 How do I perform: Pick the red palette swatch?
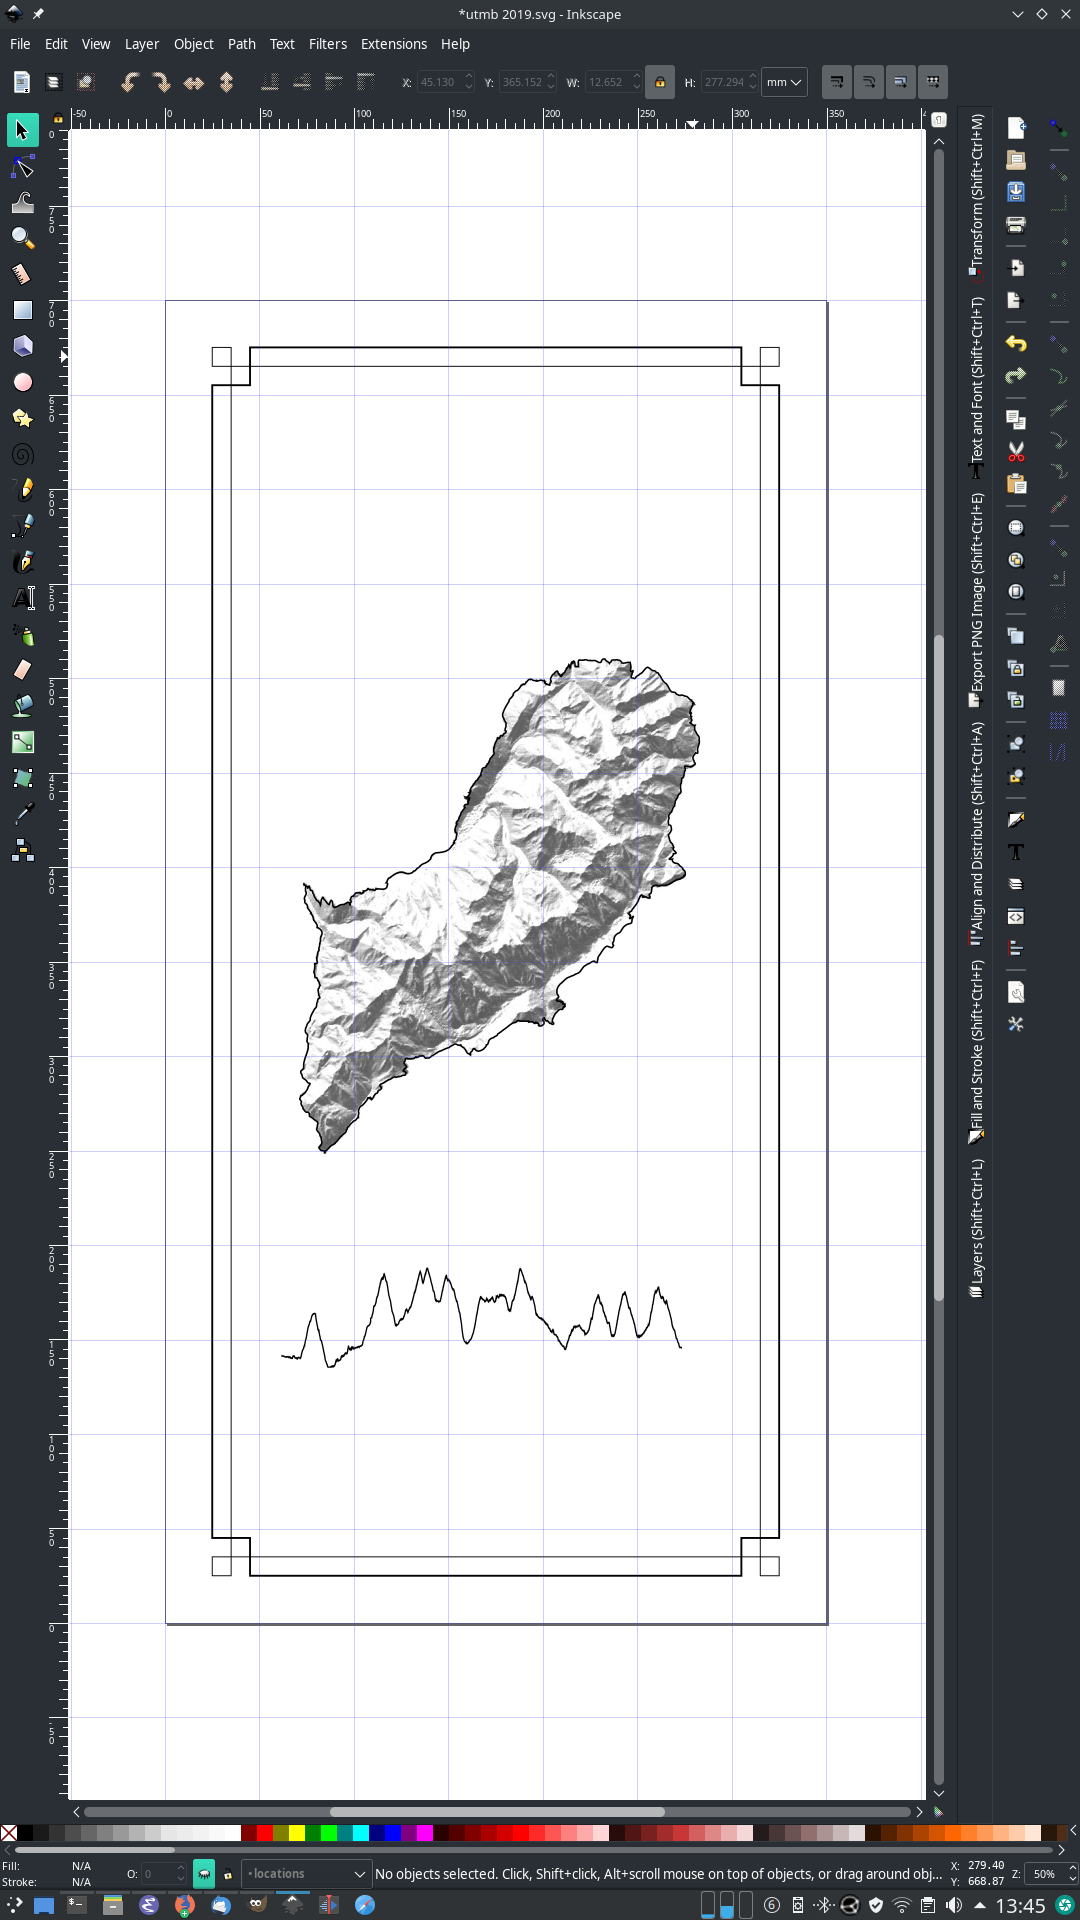point(264,1833)
